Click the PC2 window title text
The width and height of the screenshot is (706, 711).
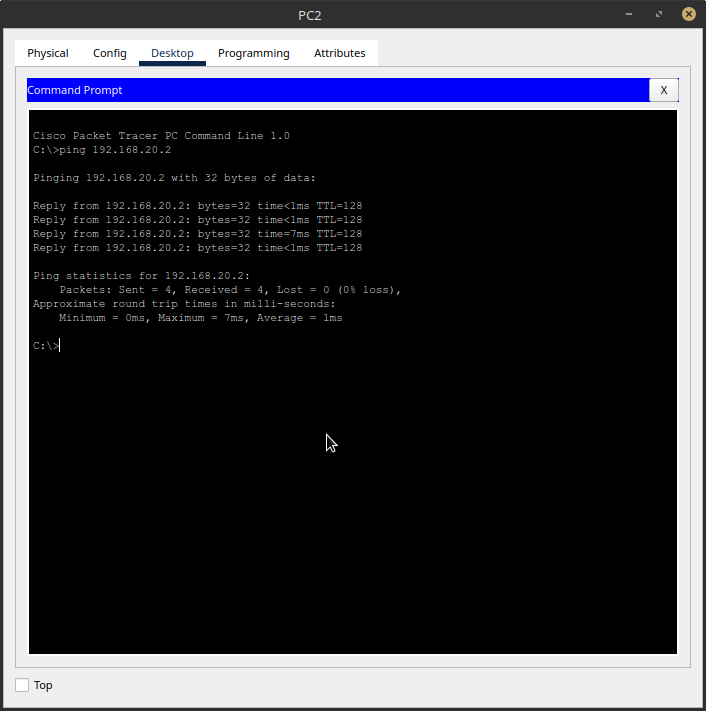[x=310, y=15]
